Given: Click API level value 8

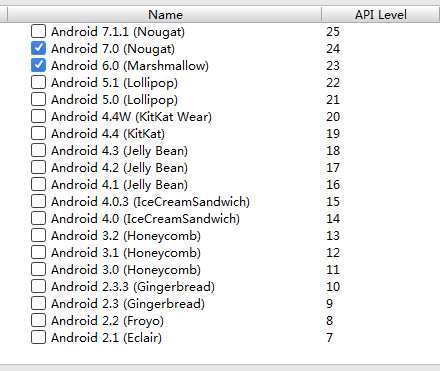Looking at the screenshot, I should [x=329, y=321].
